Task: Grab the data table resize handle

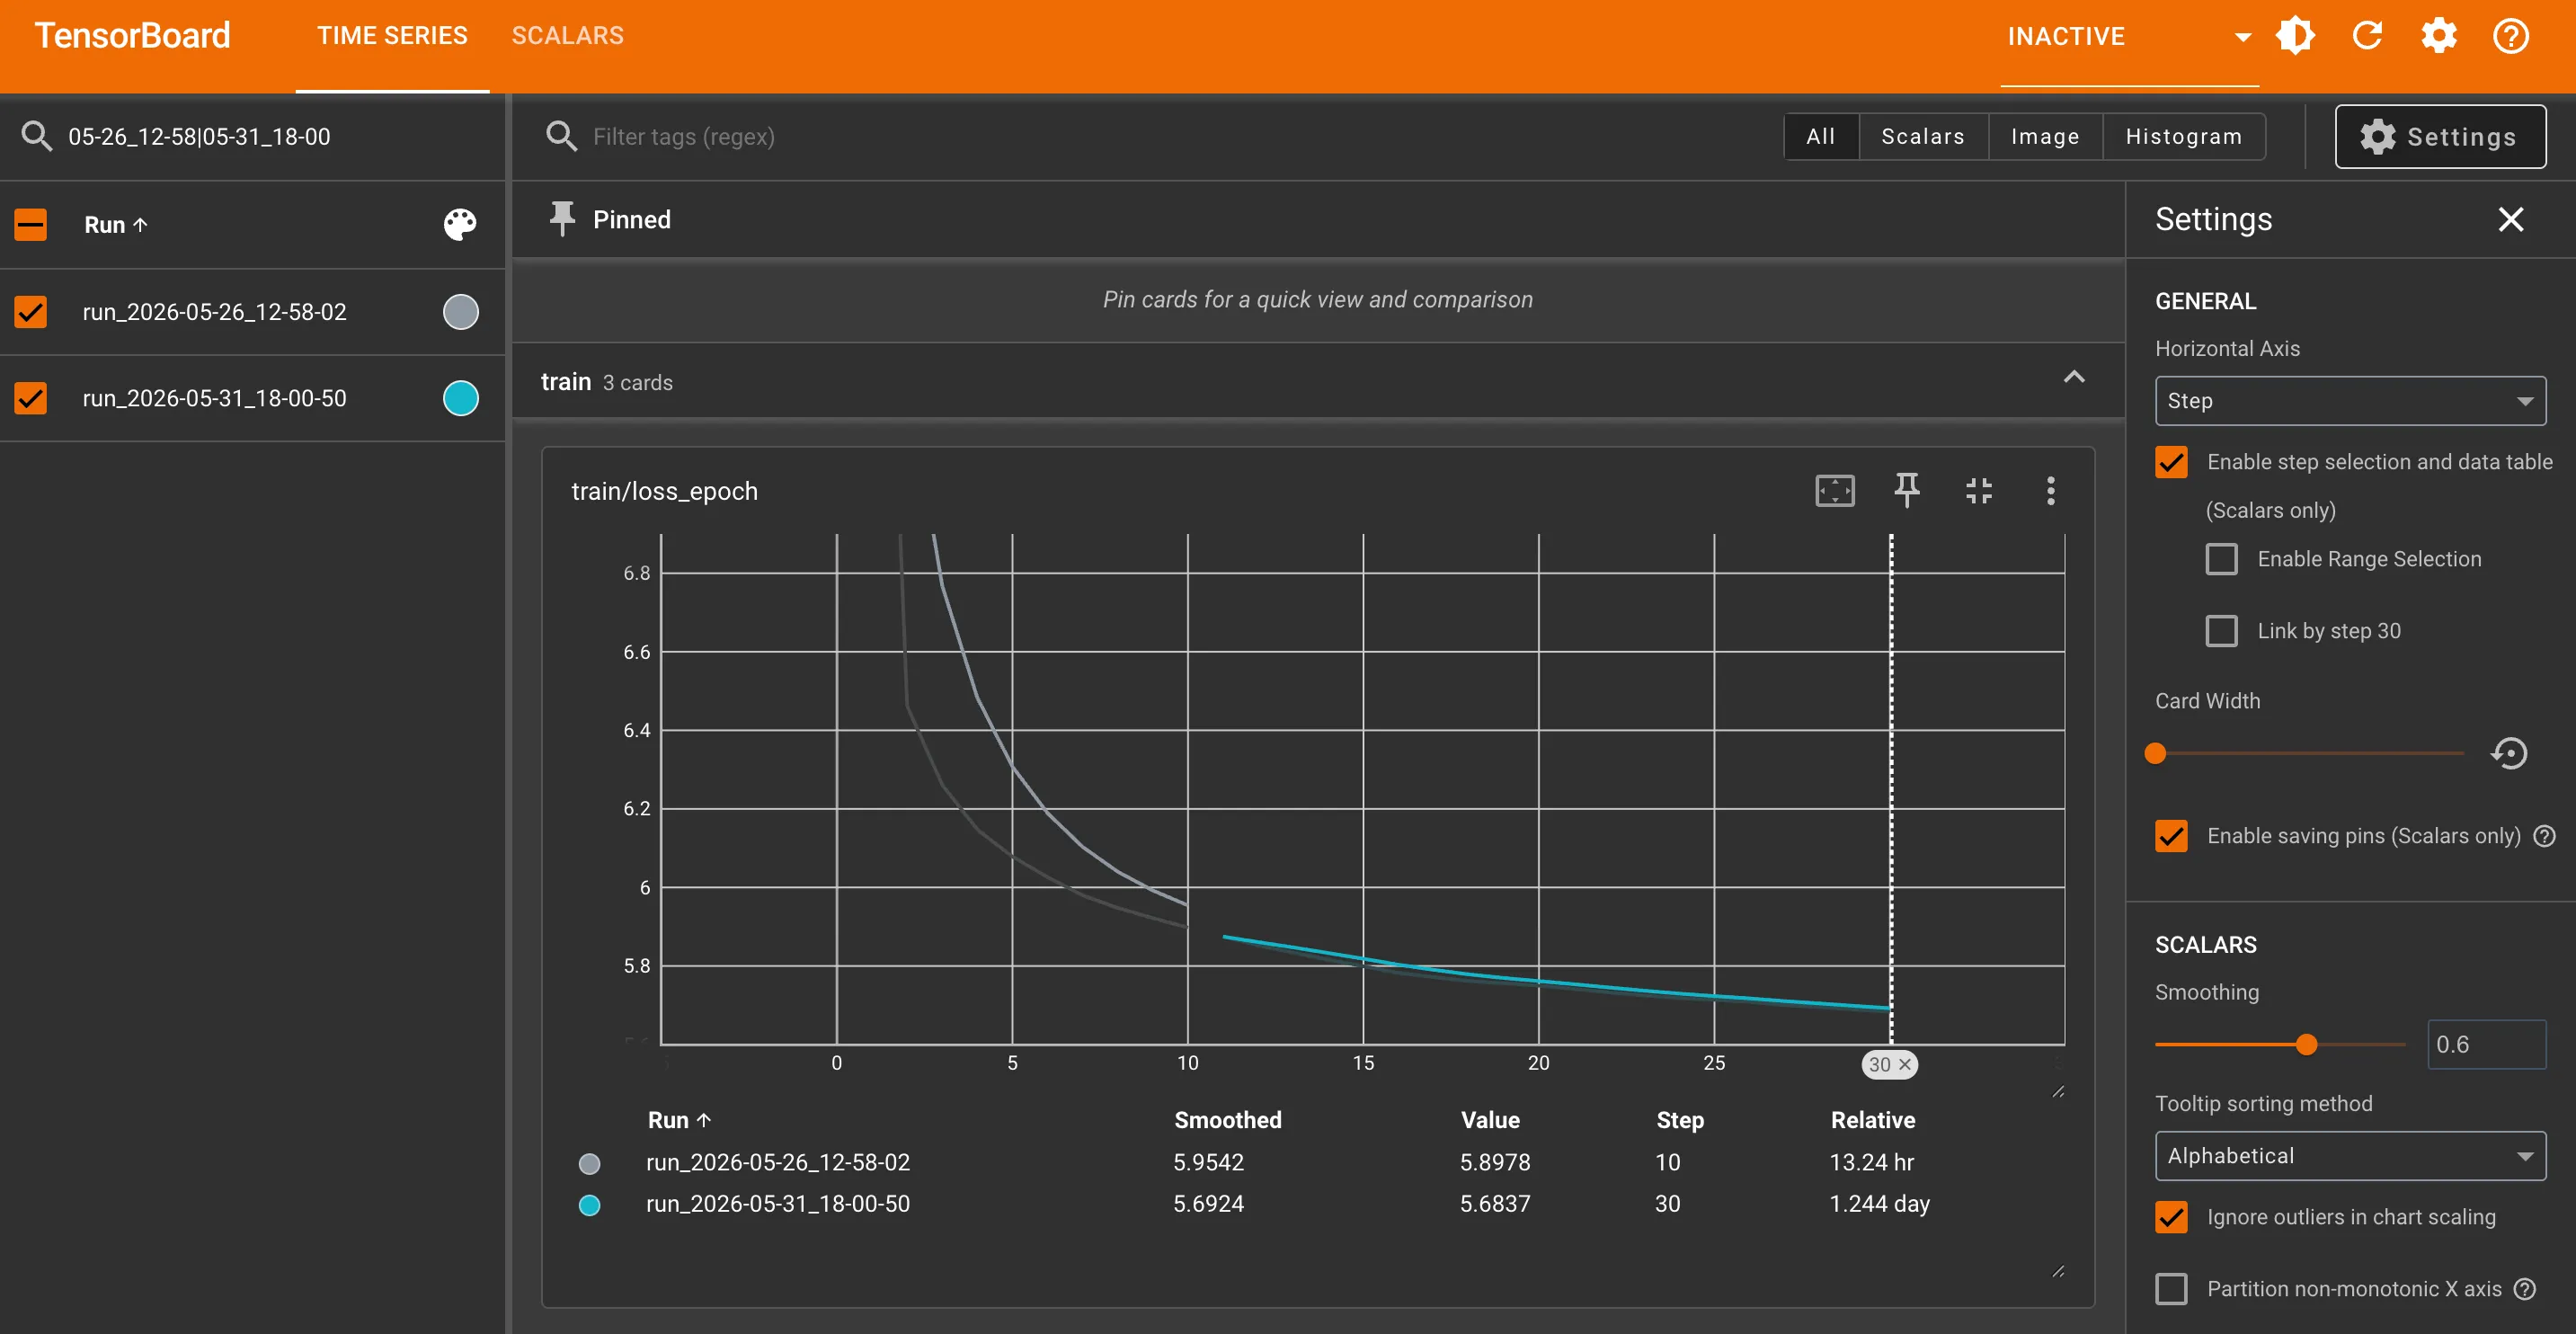Action: pyautogui.click(x=2057, y=1271)
